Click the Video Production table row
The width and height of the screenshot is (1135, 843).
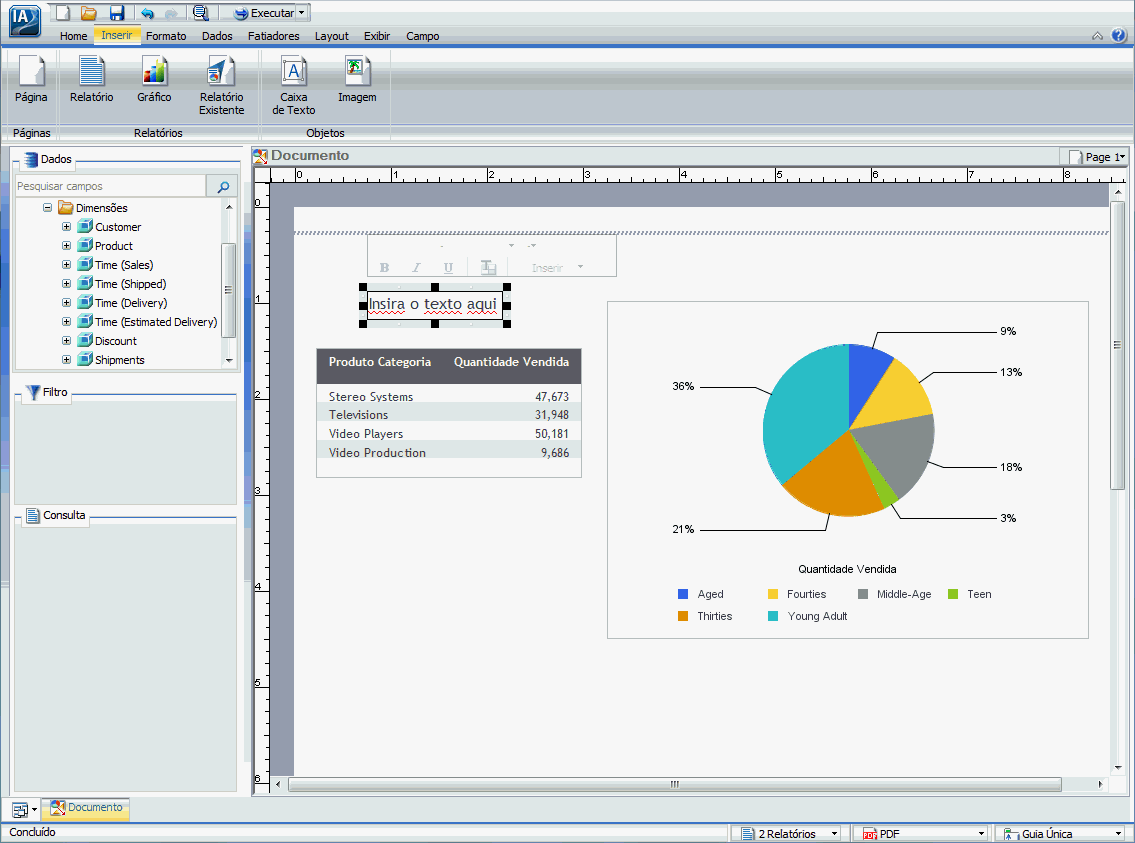point(449,452)
